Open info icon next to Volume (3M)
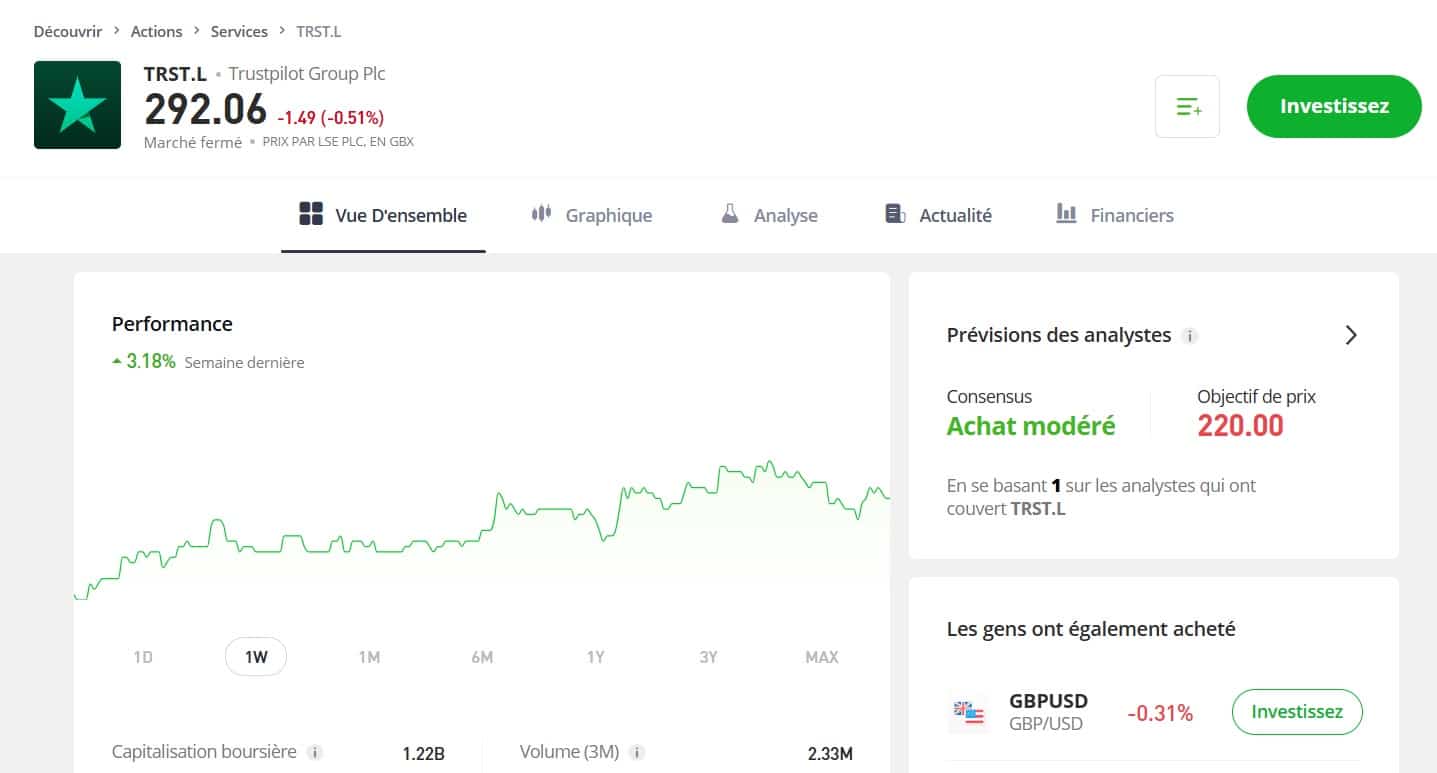1437x773 pixels. pyautogui.click(x=638, y=752)
